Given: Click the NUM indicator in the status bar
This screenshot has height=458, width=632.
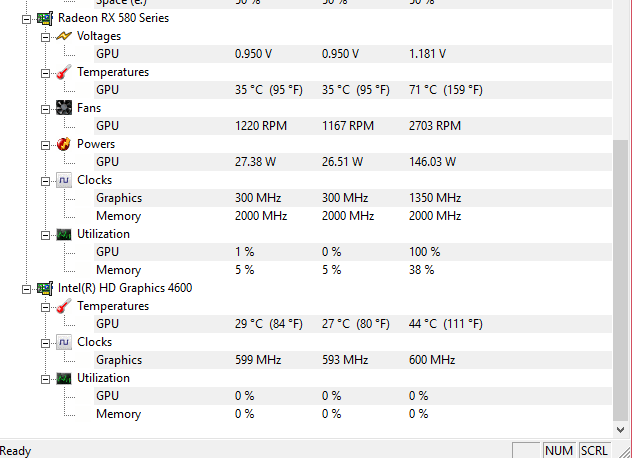Looking at the screenshot, I should pos(559,450).
